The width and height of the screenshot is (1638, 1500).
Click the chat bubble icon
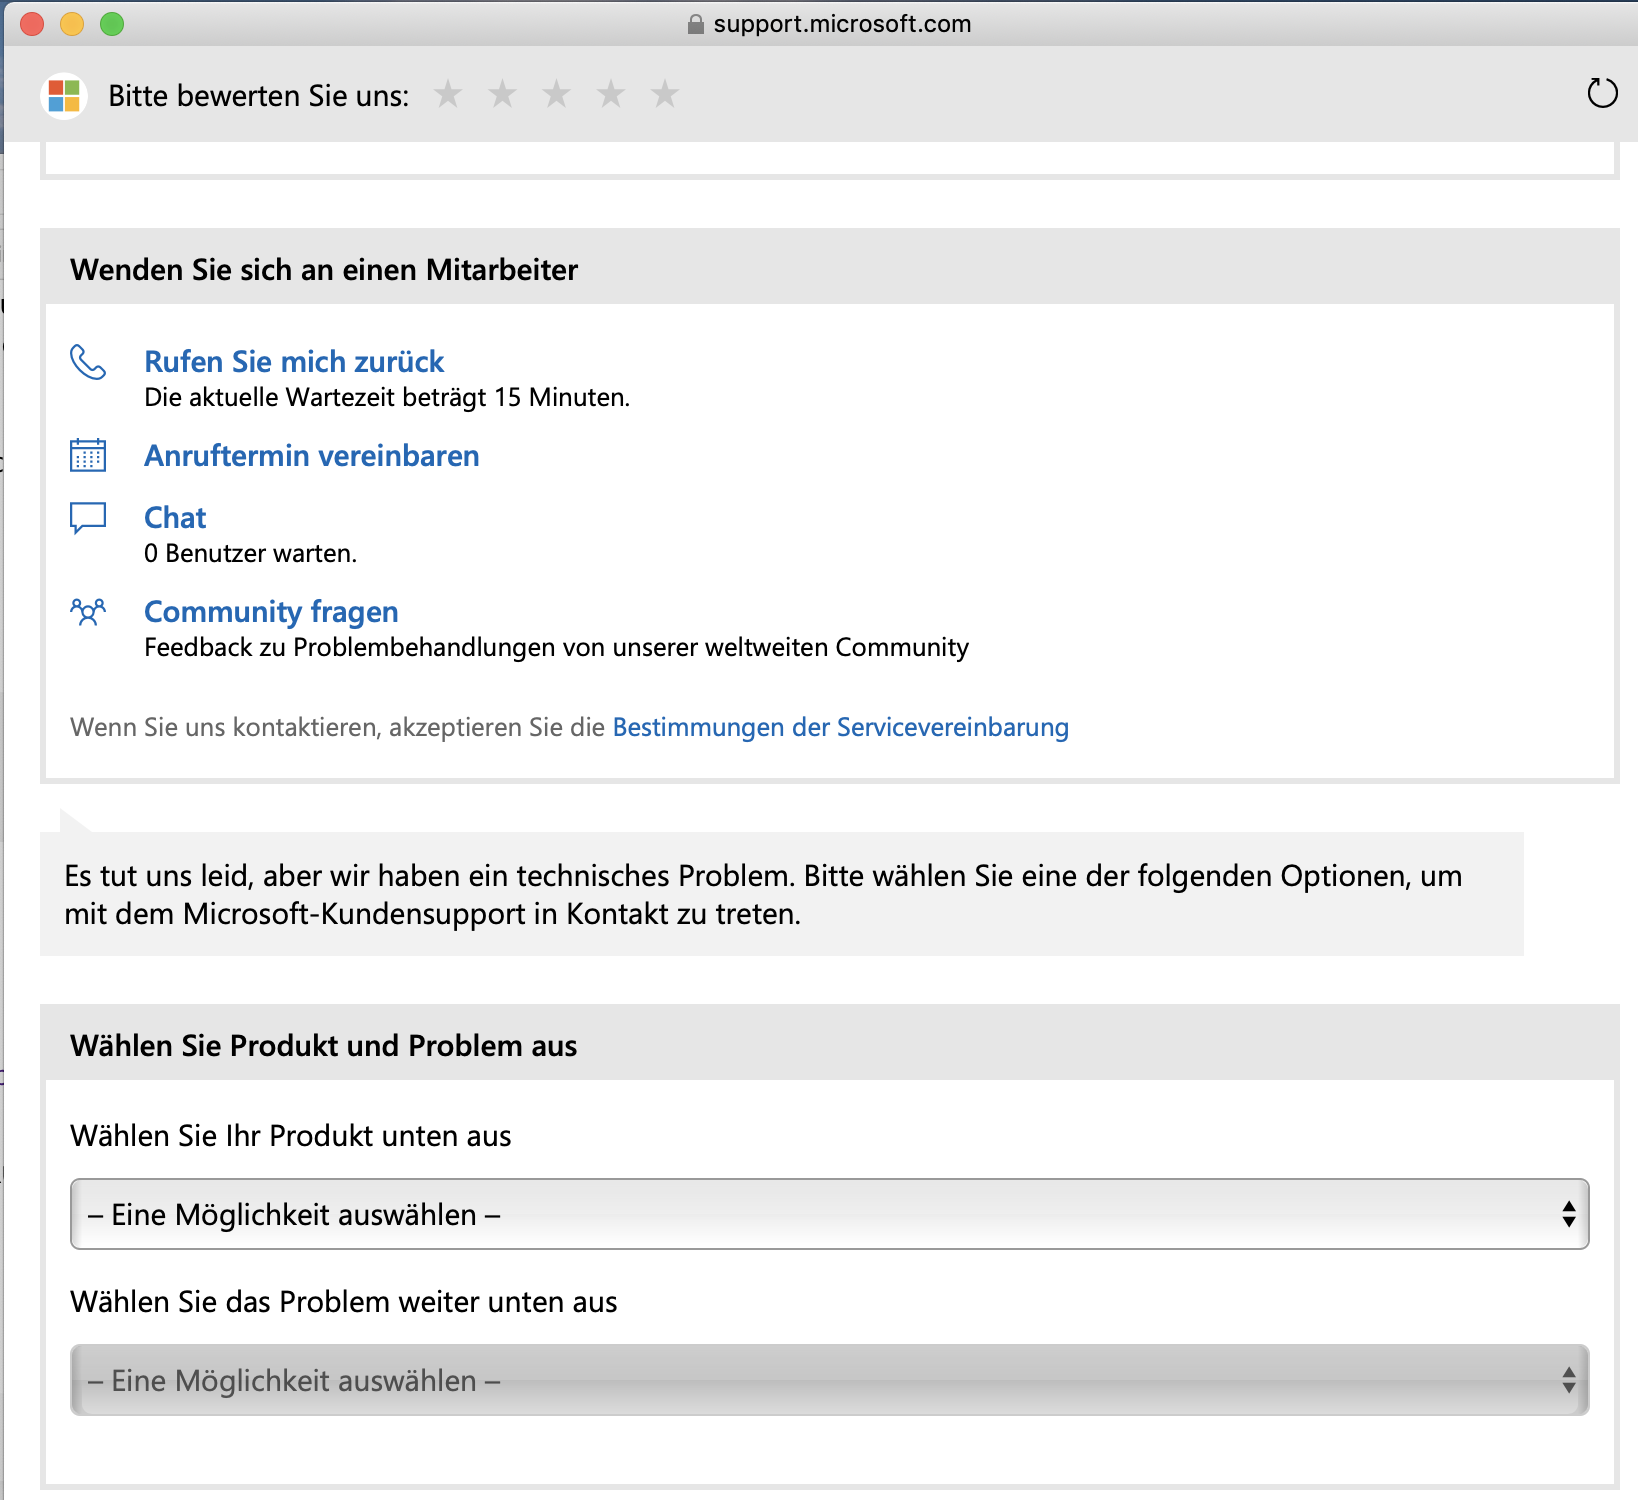(88, 518)
